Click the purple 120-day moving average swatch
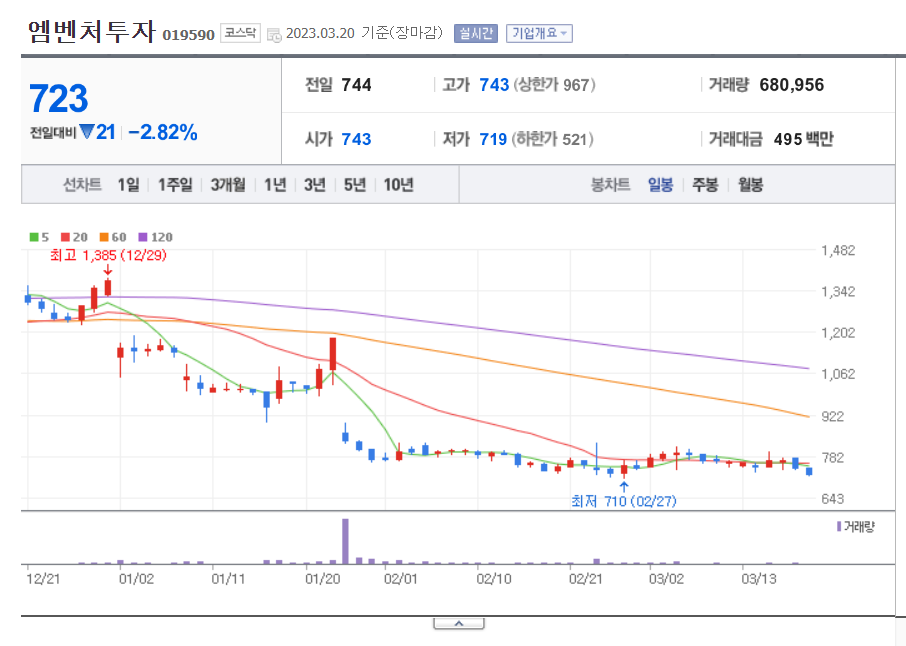The image size is (906, 646). 143,237
